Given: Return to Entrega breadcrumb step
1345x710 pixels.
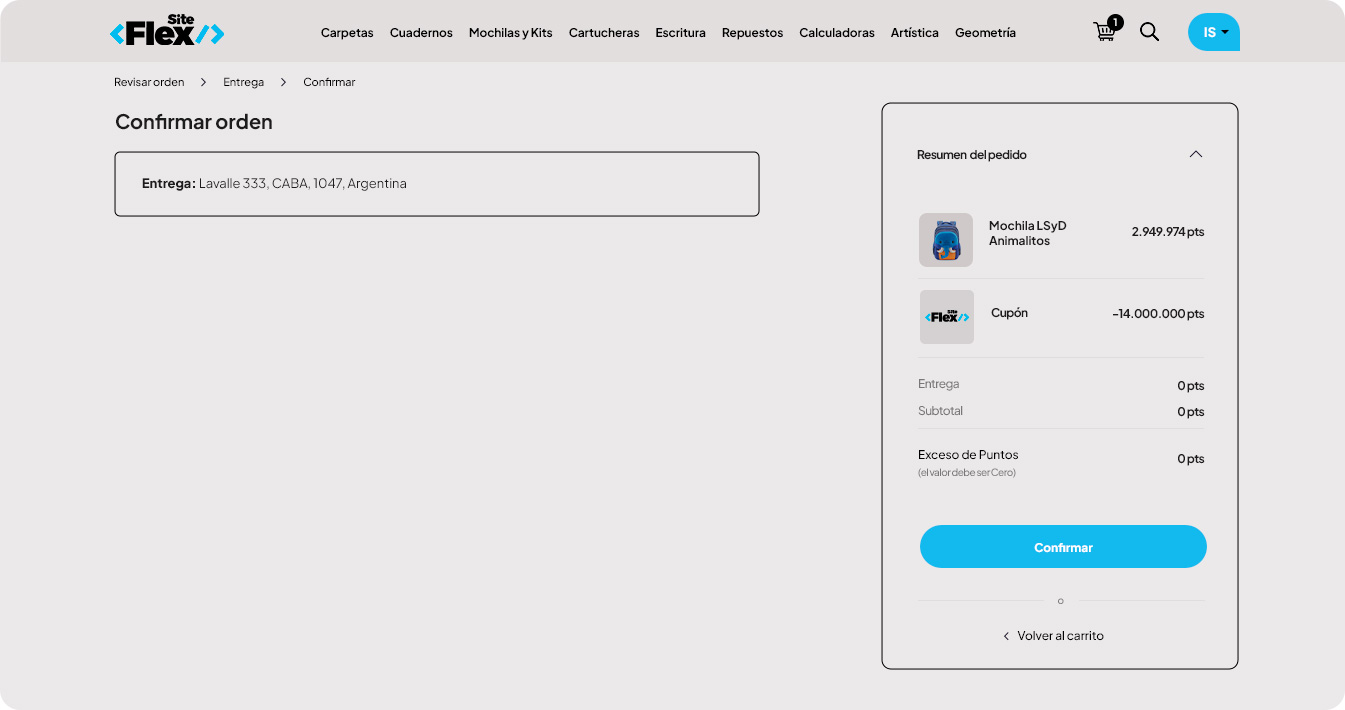Looking at the screenshot, I should point(243,82).
